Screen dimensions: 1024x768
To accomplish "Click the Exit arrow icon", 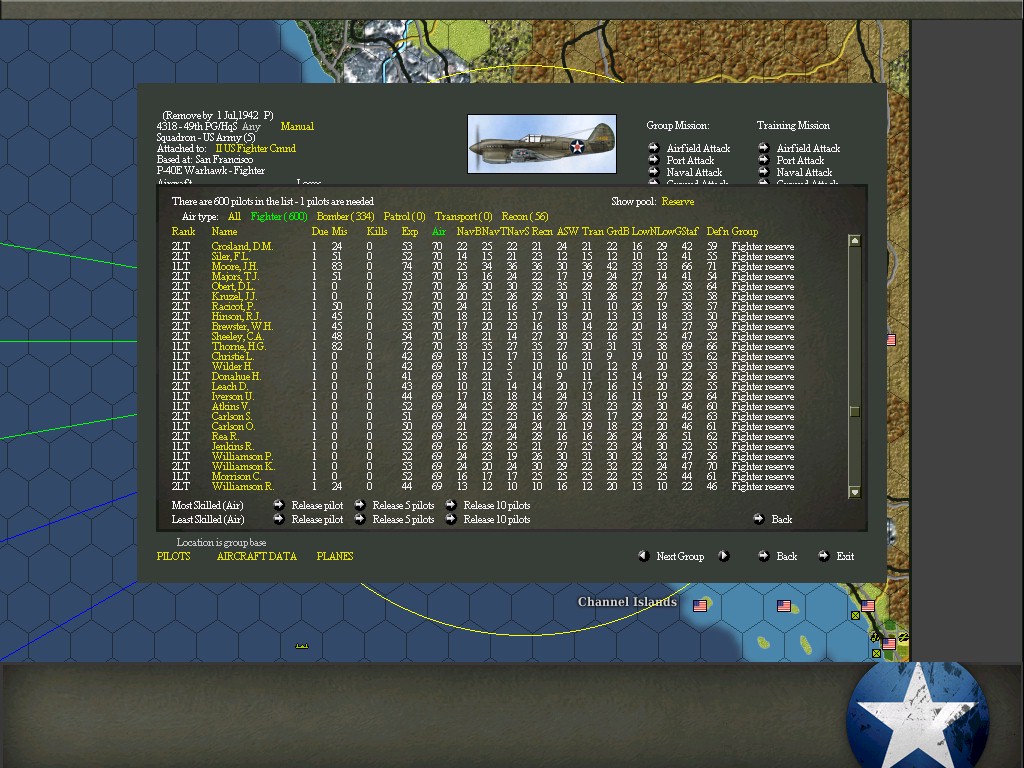I will [824, 556].
